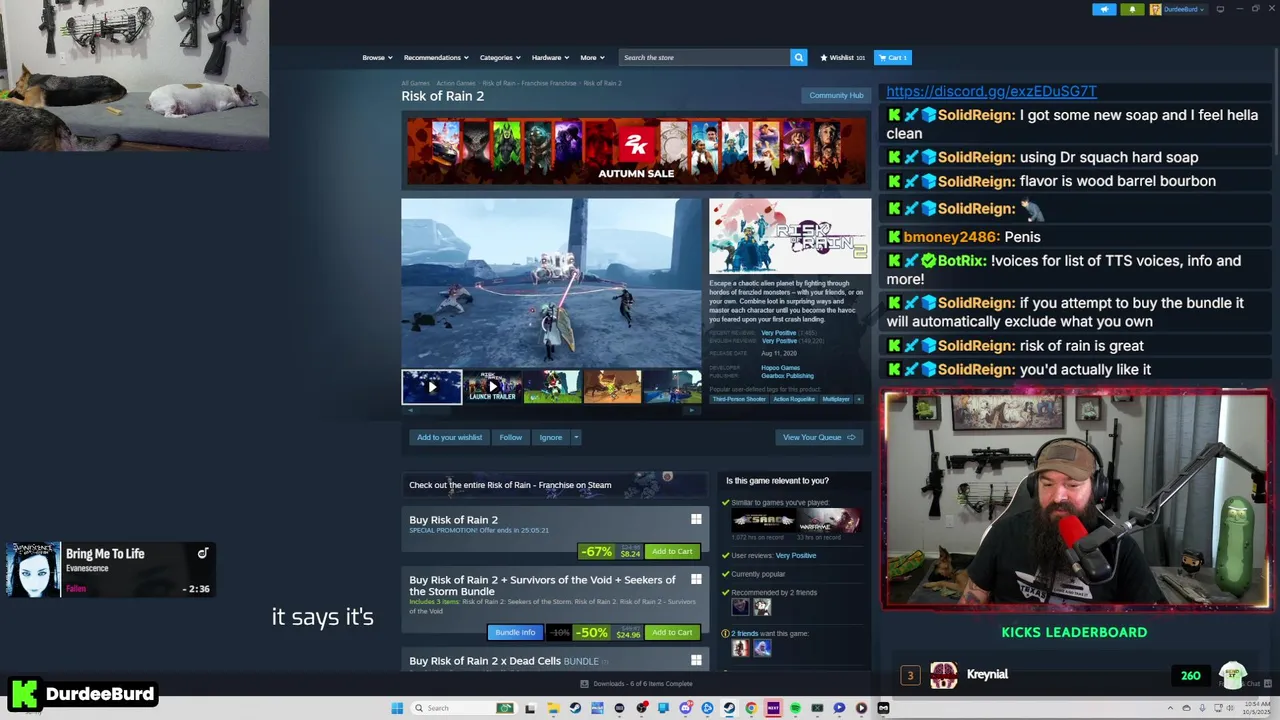Expand the DurdeeBurd account dropdown
This screenshot has width=1280, height=720.
[x=1188, y=9]
